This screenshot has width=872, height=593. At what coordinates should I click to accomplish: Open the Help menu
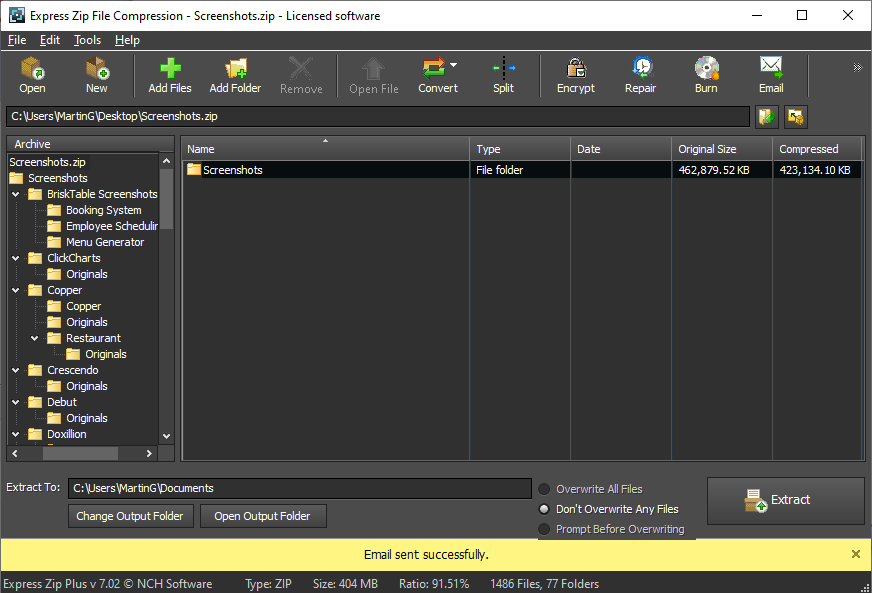(x=127, y=40)
